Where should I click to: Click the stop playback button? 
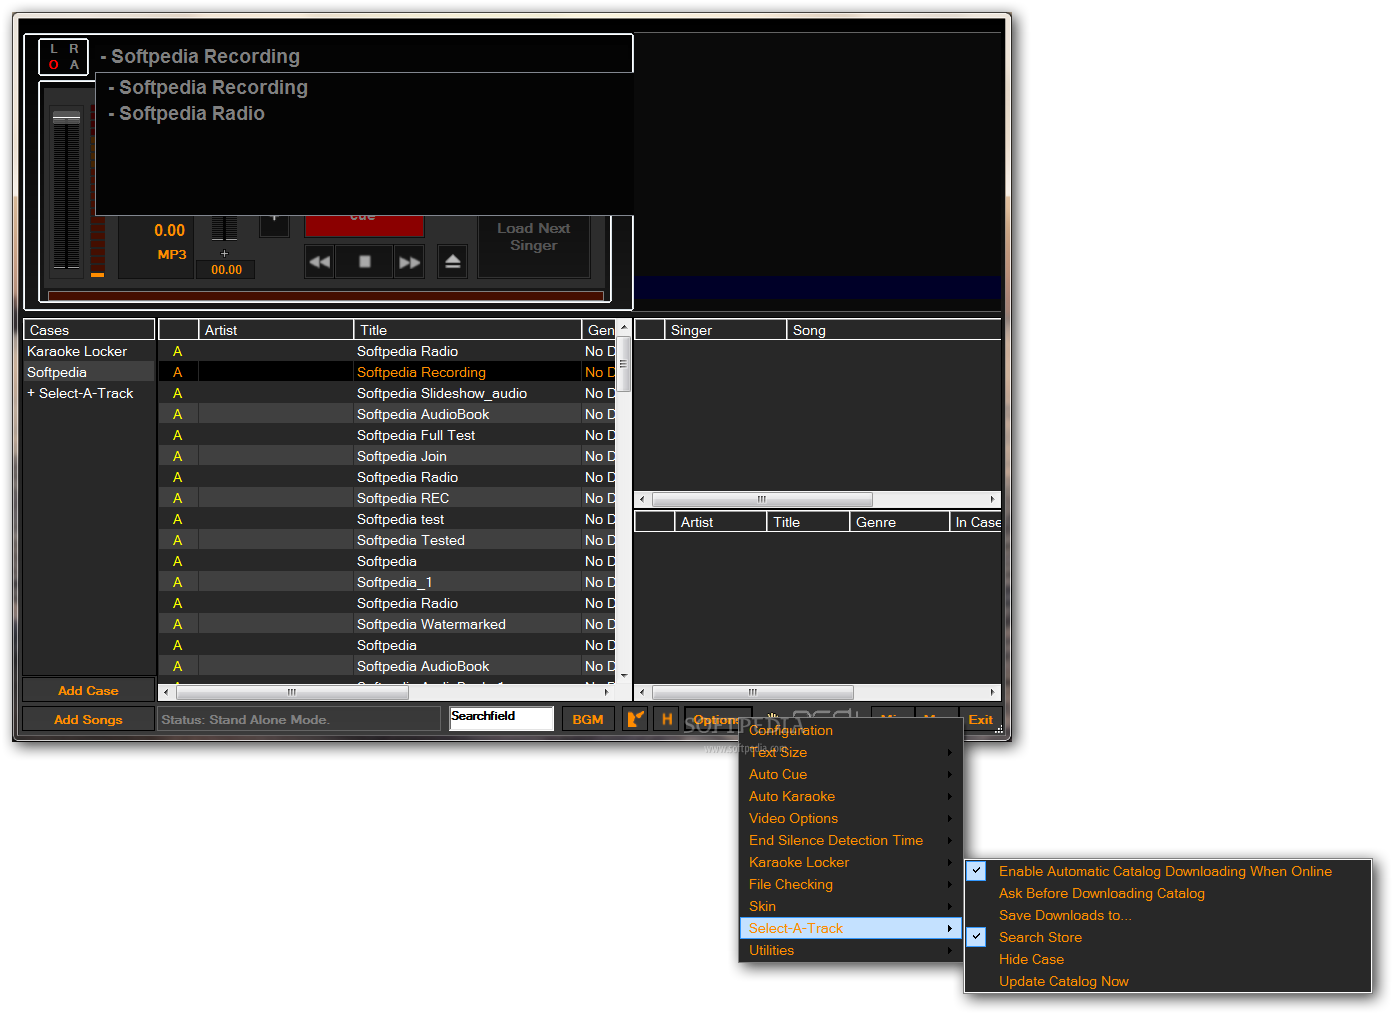365,262
